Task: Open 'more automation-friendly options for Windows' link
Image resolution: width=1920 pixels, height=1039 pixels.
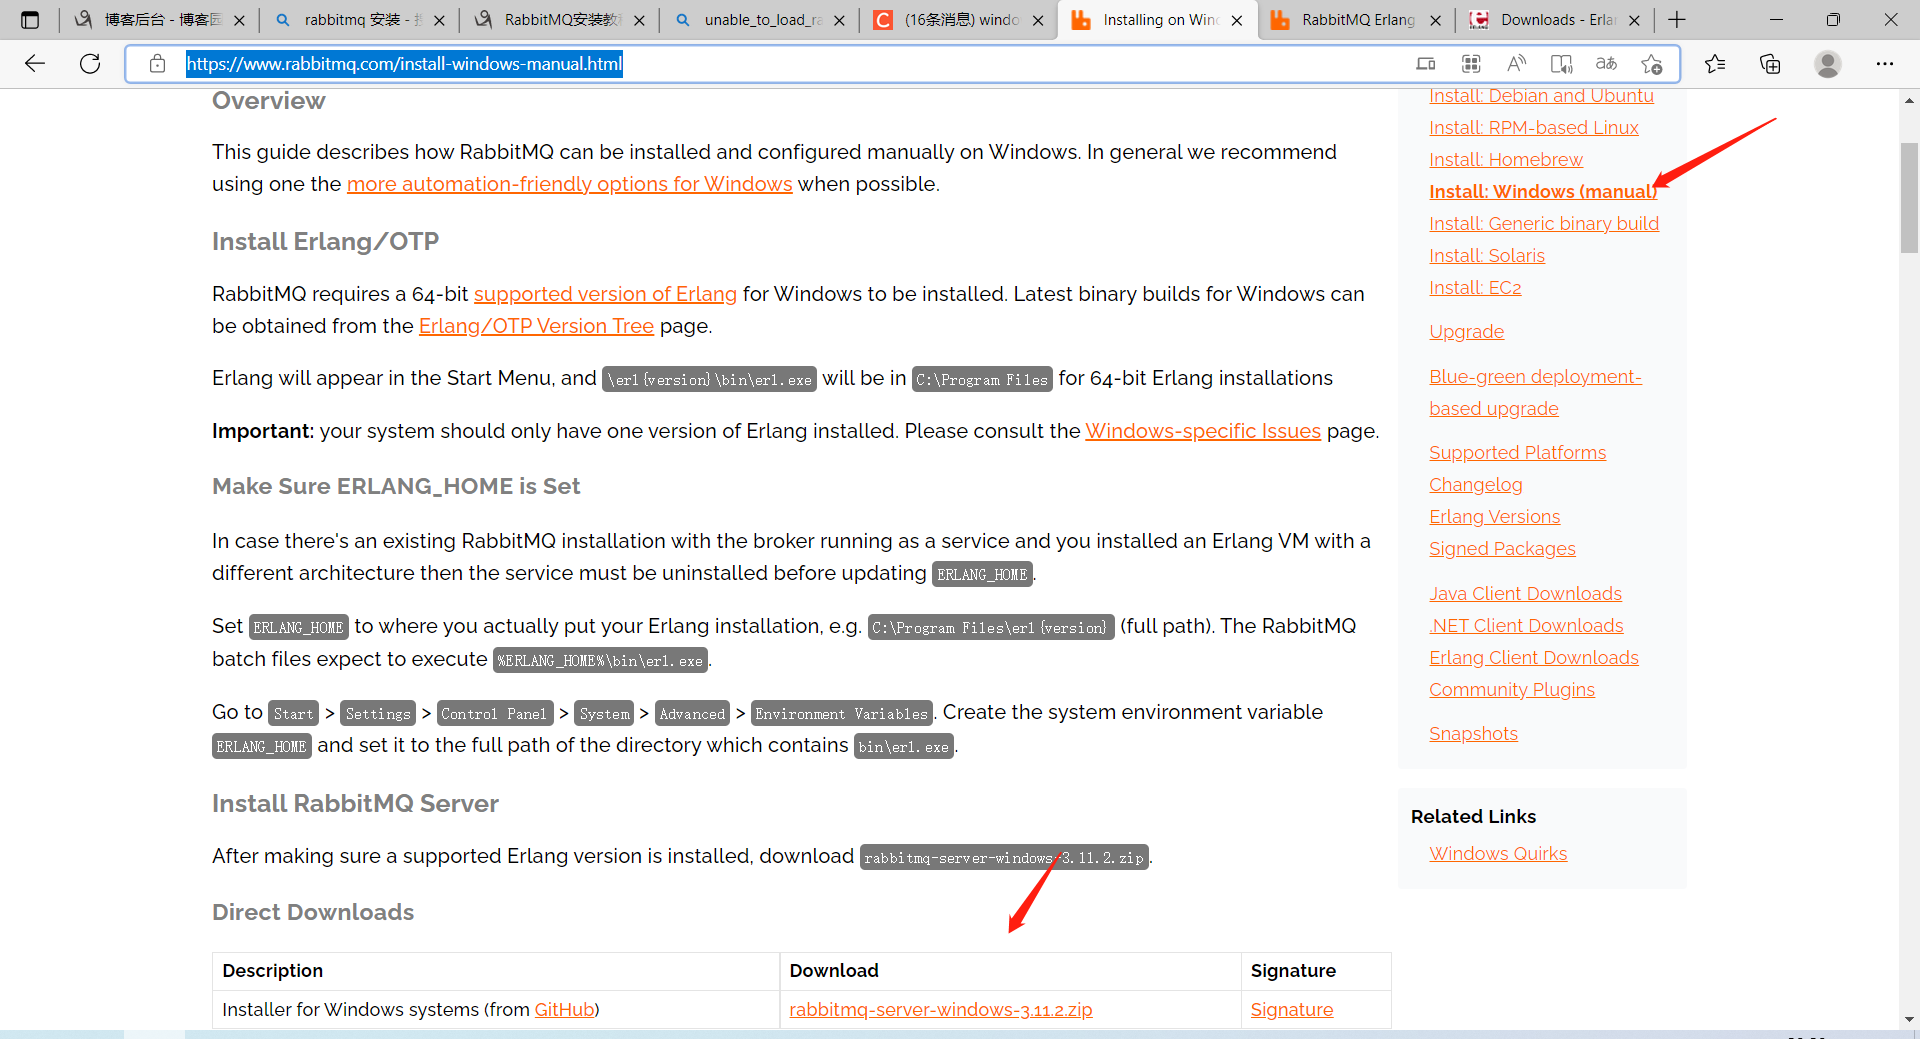Action: point(569,184)
